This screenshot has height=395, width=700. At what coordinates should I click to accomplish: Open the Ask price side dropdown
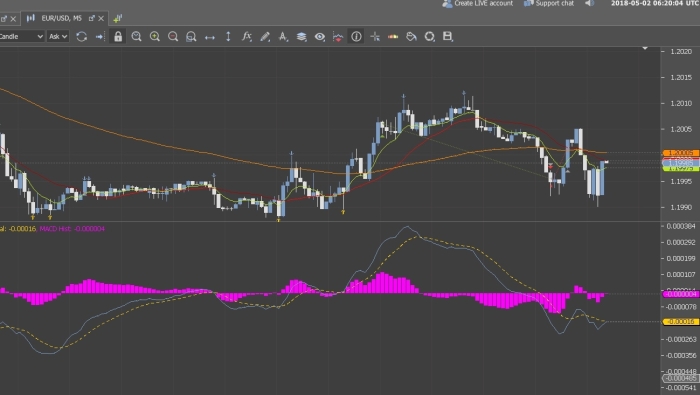58,37
